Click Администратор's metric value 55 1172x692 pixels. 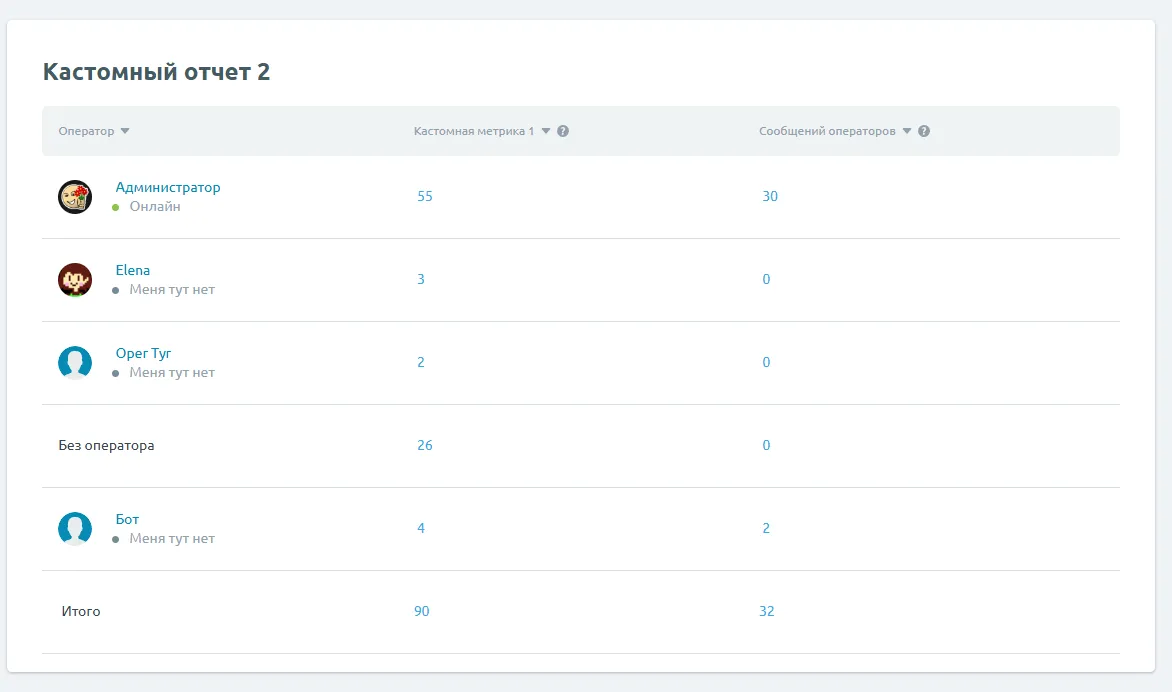(x=425, y=196)
